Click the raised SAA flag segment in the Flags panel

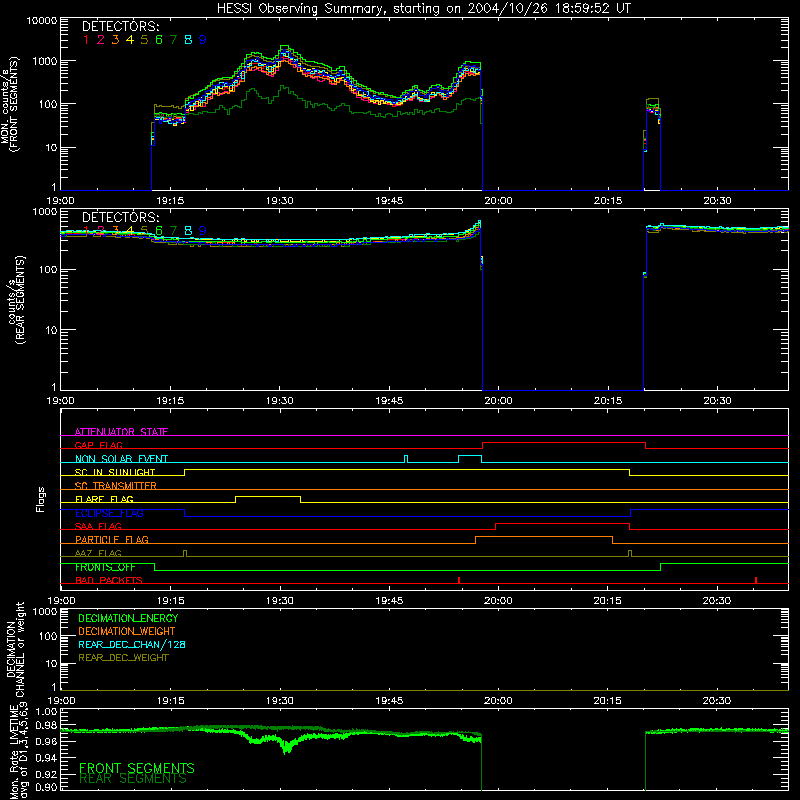562,523
